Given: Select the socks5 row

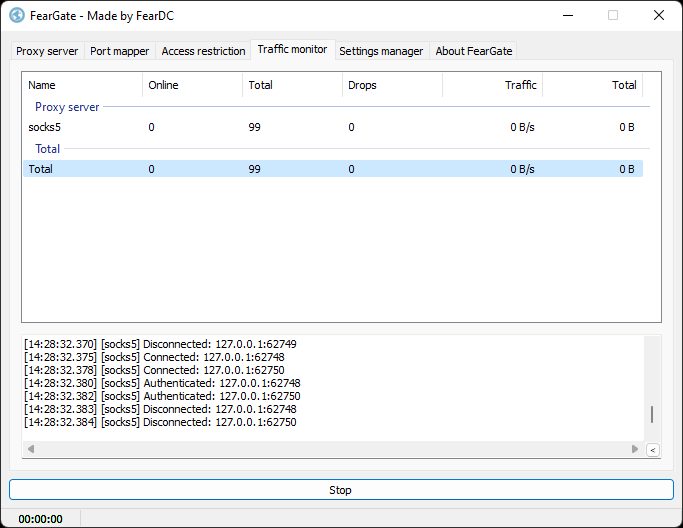Looking at the screenshot, I should pos(333,127).
